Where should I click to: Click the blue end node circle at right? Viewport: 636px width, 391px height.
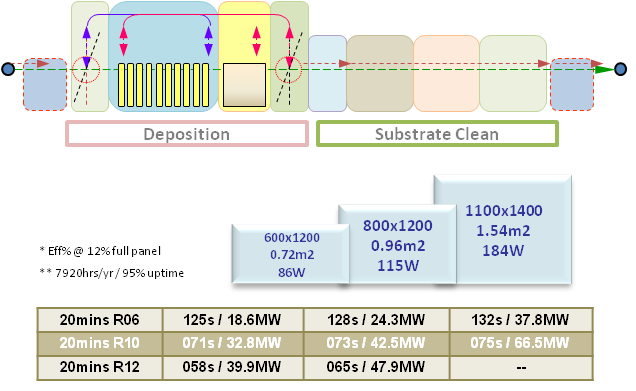(x=620, y=69)
